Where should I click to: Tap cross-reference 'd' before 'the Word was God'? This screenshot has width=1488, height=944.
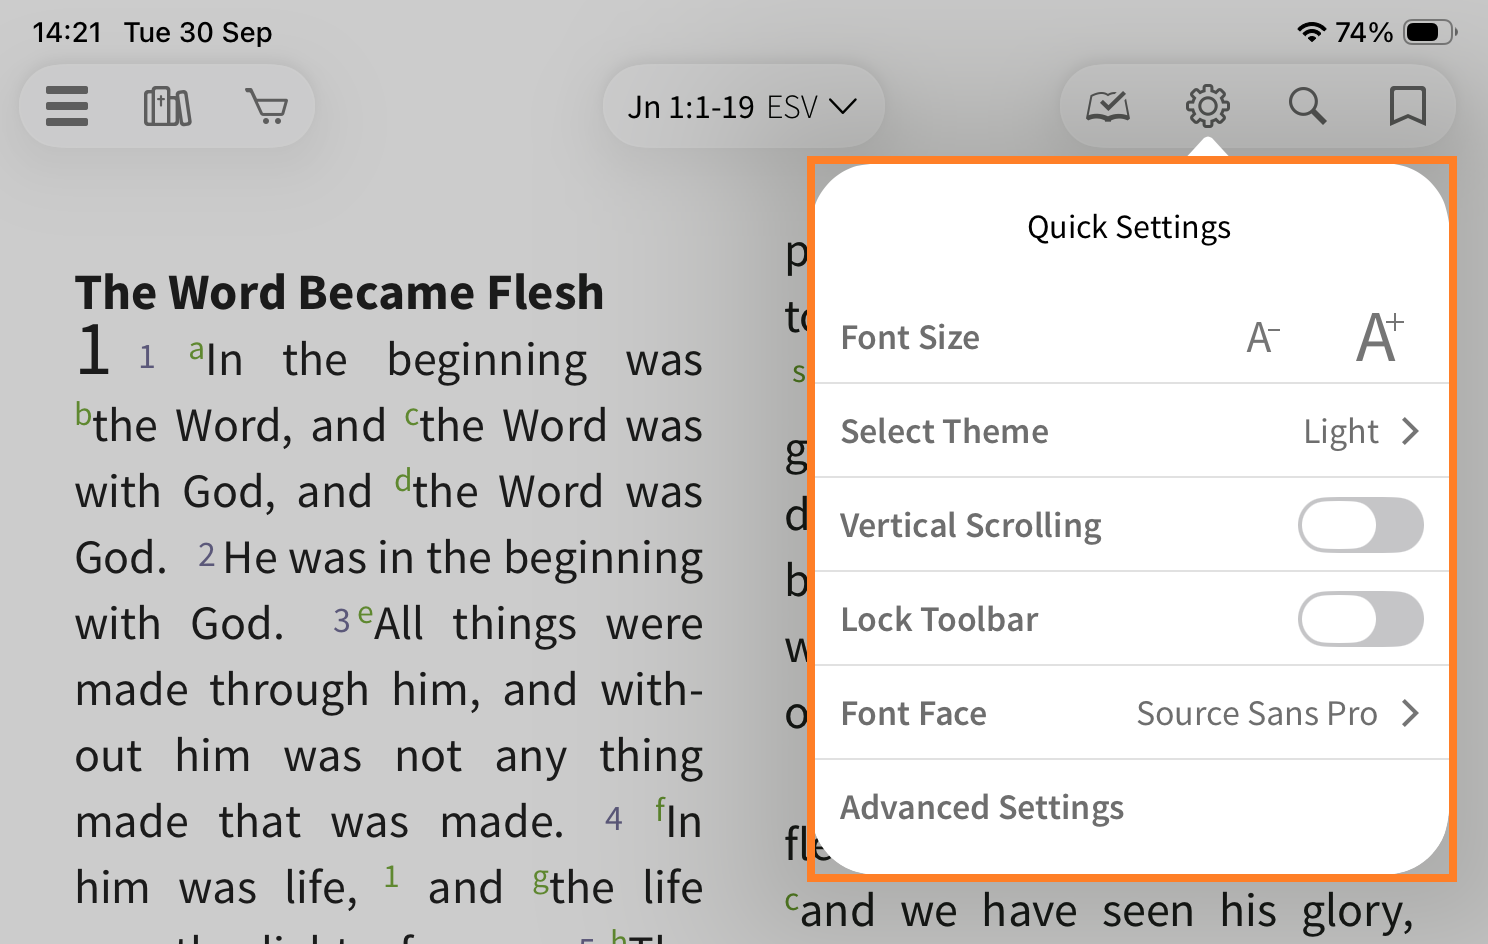(x=403, y=481)
